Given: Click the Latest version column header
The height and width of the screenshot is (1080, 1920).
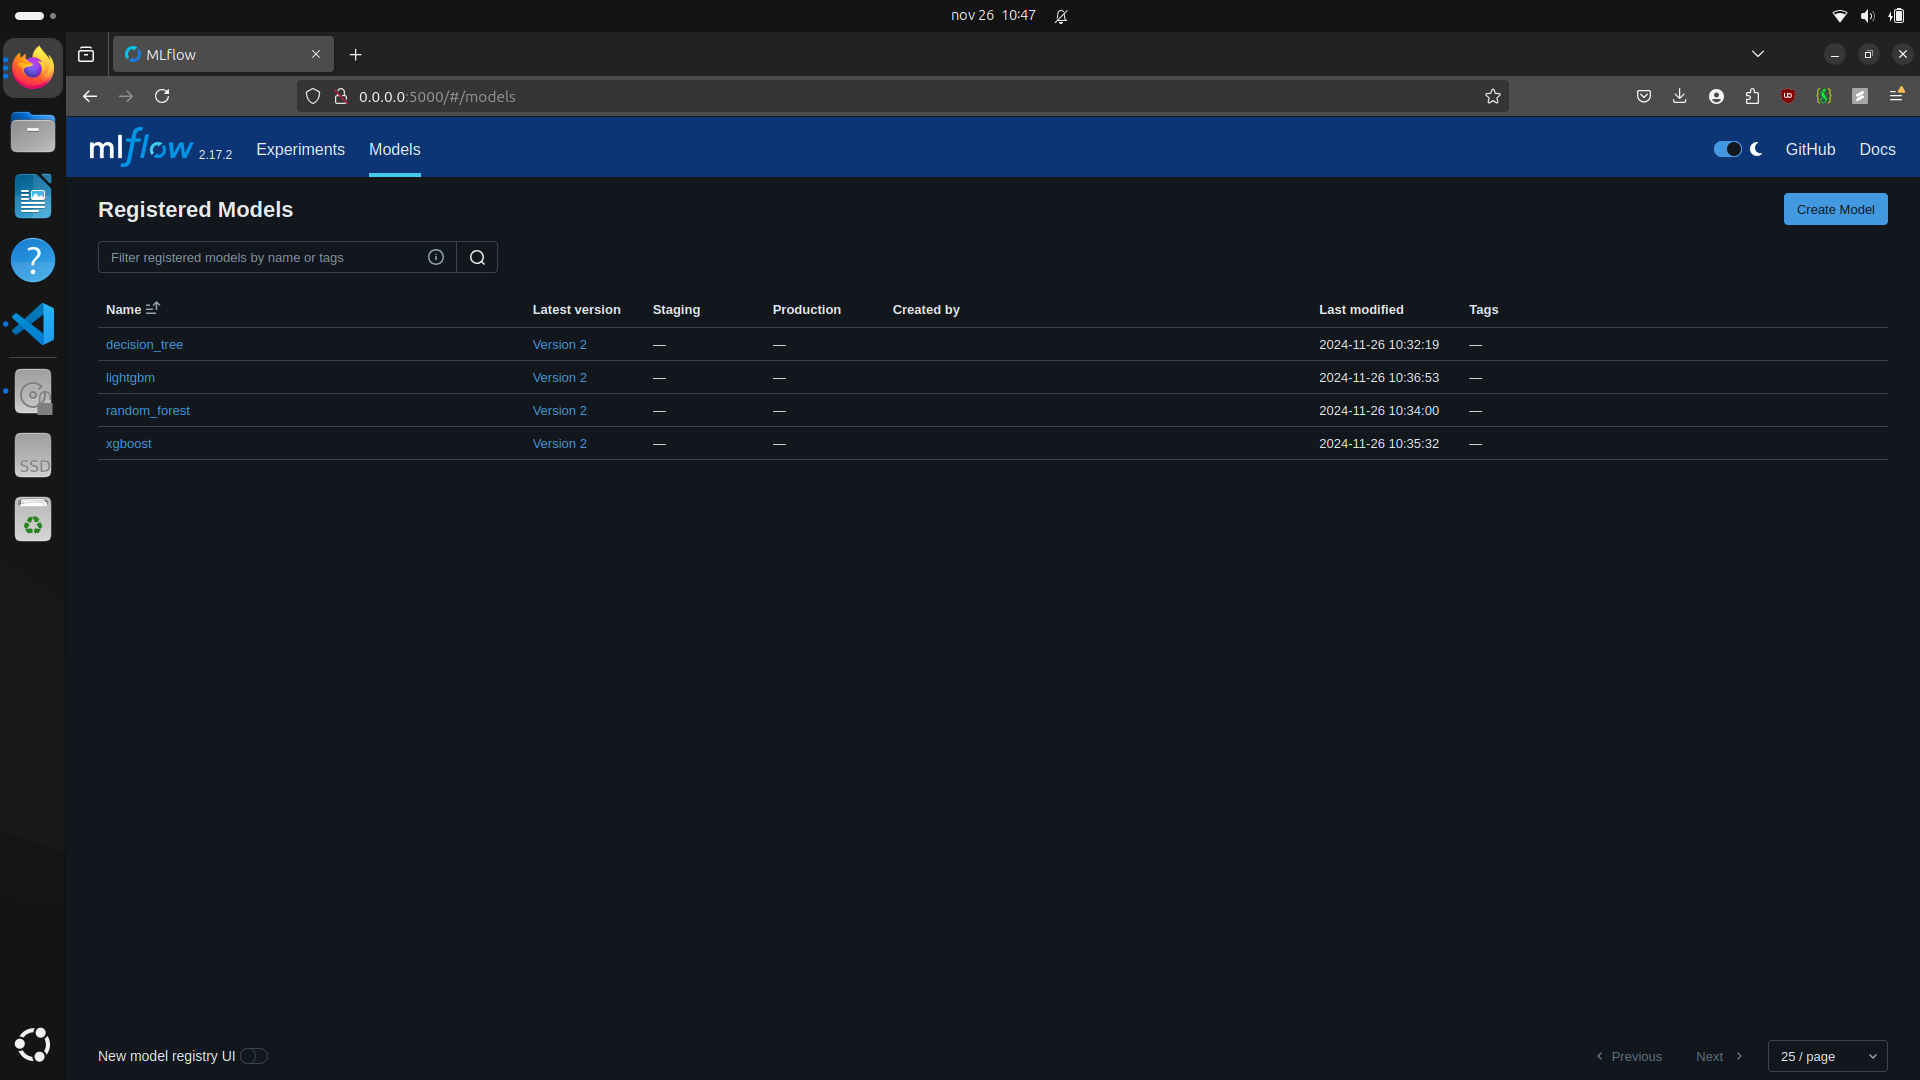Looking at the screenshot, I should (x=576, y=309).
